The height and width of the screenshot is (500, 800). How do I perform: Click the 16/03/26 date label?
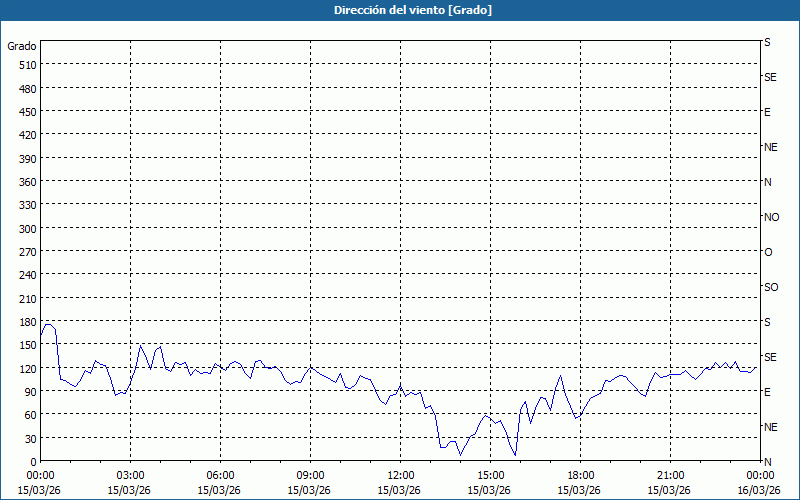click(x=758, y=490)
